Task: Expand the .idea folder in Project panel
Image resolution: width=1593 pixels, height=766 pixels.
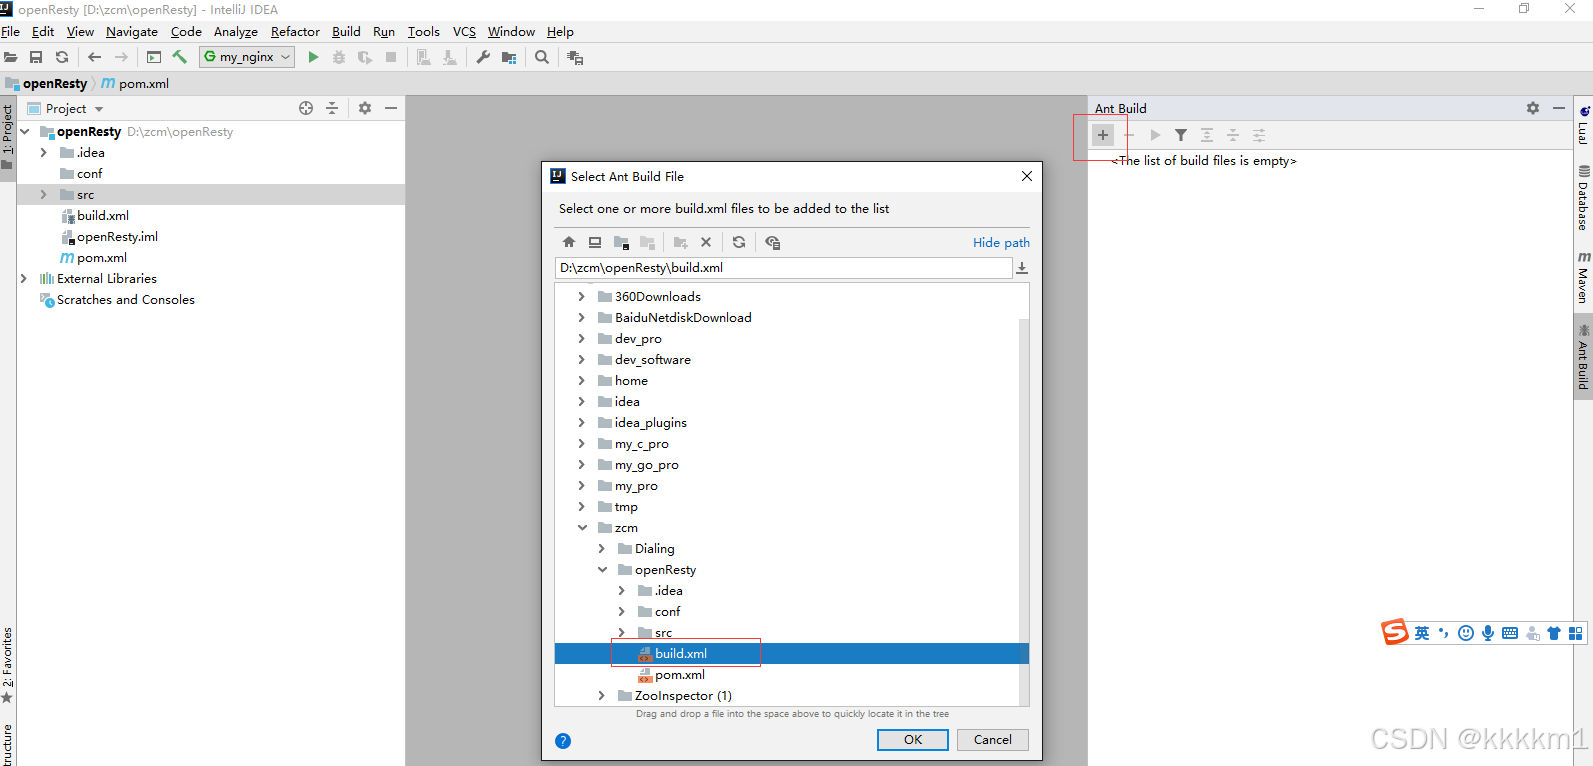Action: click(43, 153)
